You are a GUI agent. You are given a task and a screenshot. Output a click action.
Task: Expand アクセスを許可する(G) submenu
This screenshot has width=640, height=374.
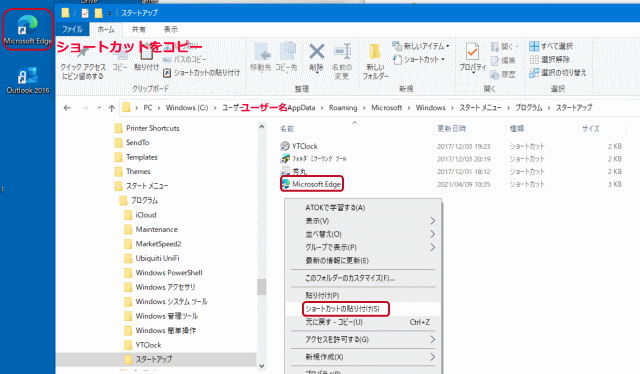[x=363, y=340]
